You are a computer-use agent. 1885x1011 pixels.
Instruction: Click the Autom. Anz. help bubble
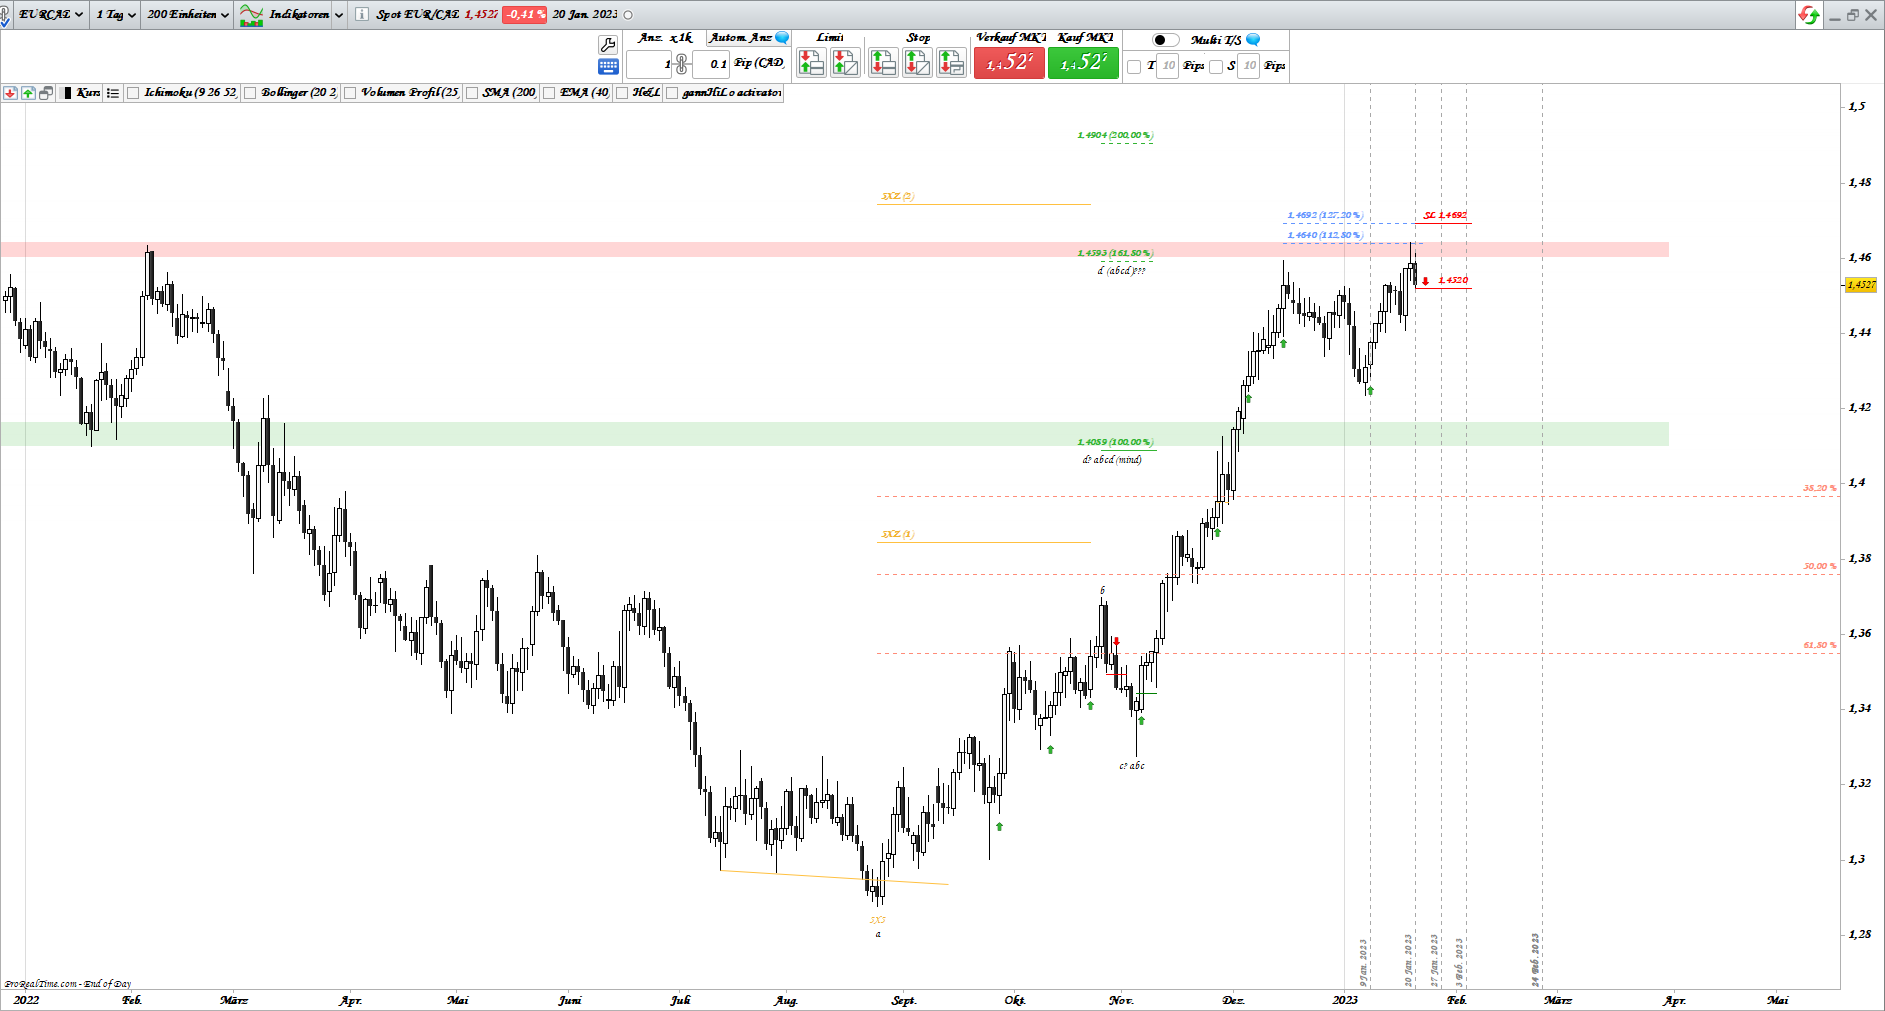(782, 38)
